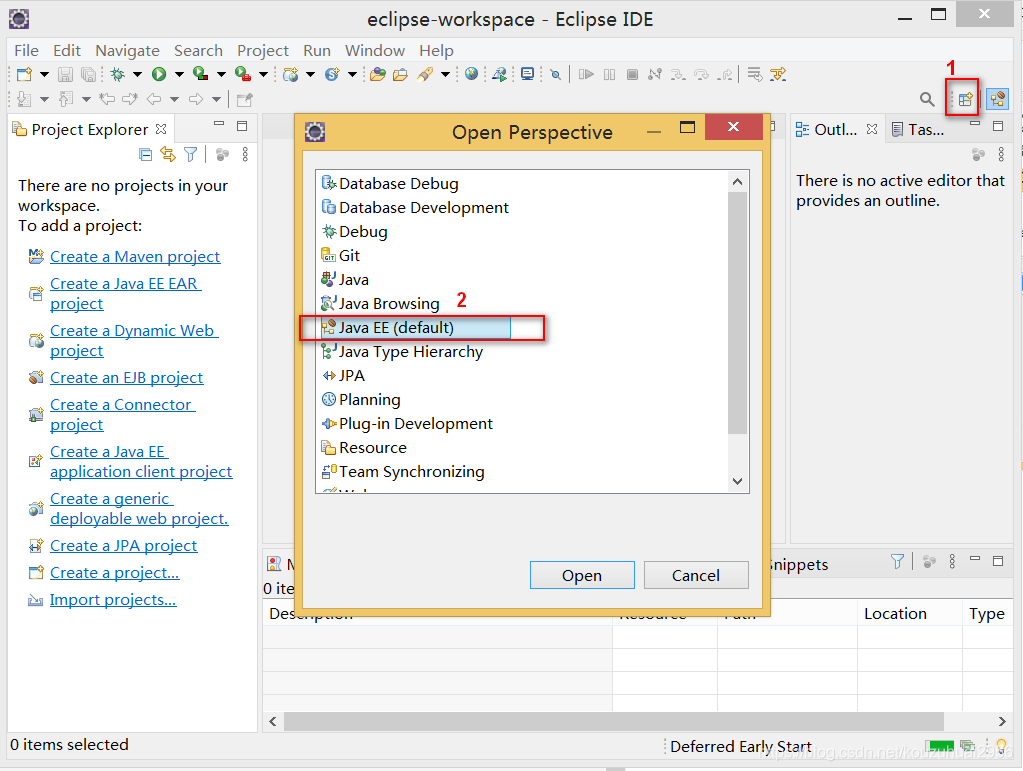Open the External Tools dropdown arrow
Viewport: 1023px width, 771px height.
(264, 74)
